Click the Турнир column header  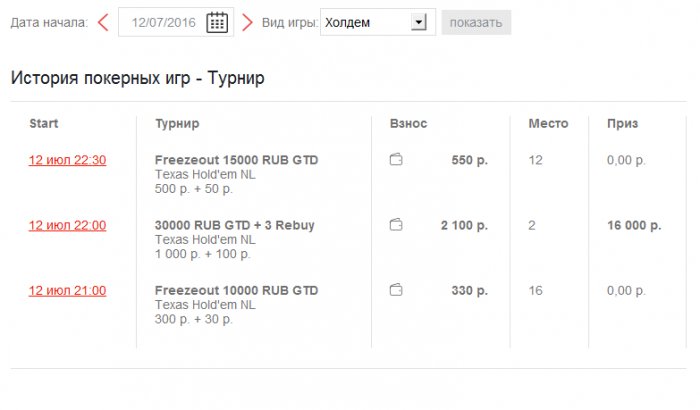(x=177, y=123)
